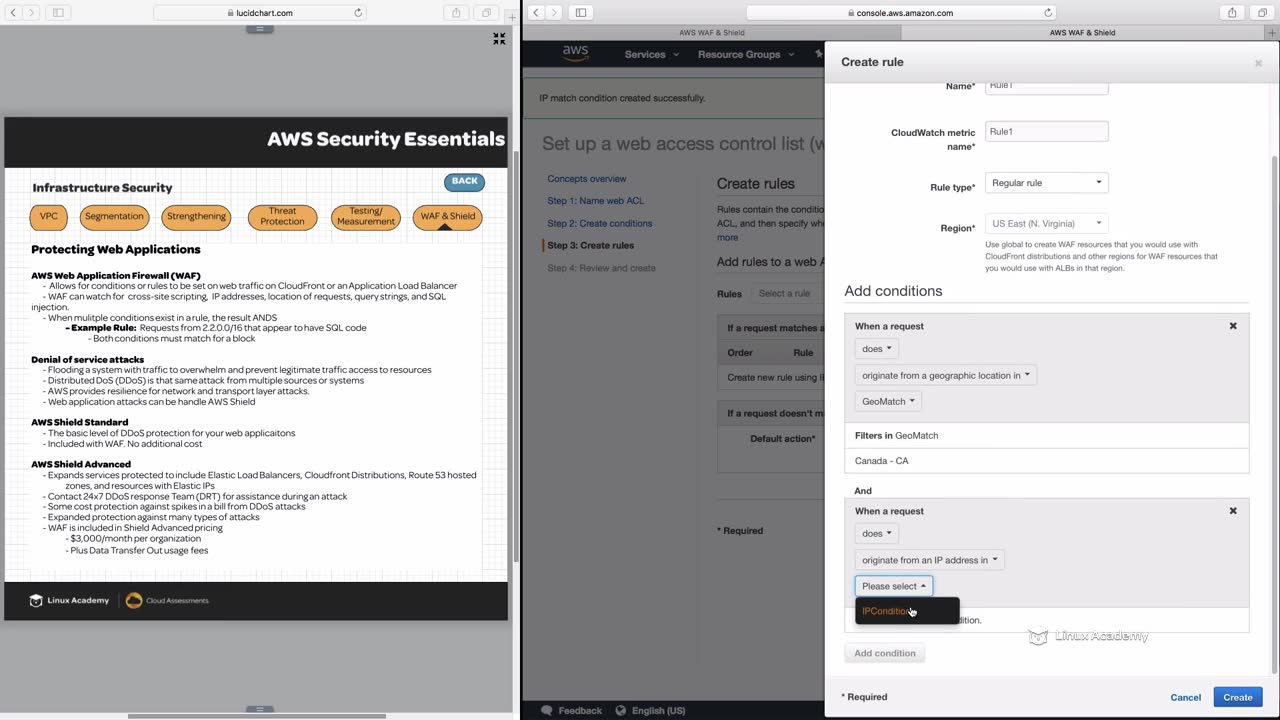
Task: Change language from English (US)
Action: pos(658,710)
